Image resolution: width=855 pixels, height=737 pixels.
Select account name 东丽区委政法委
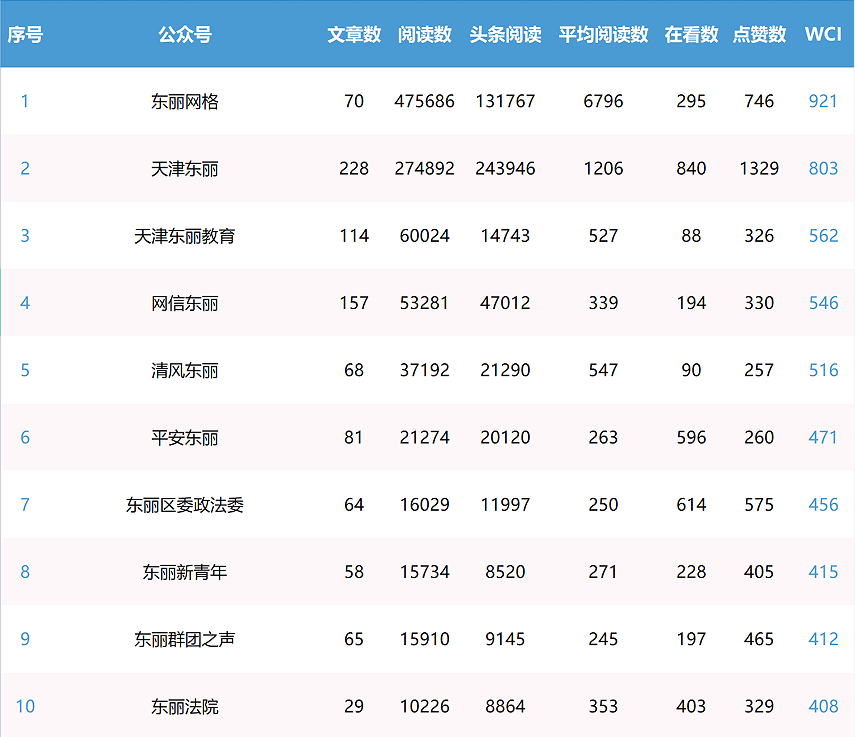pyautogui.click(x=185, y=505)
